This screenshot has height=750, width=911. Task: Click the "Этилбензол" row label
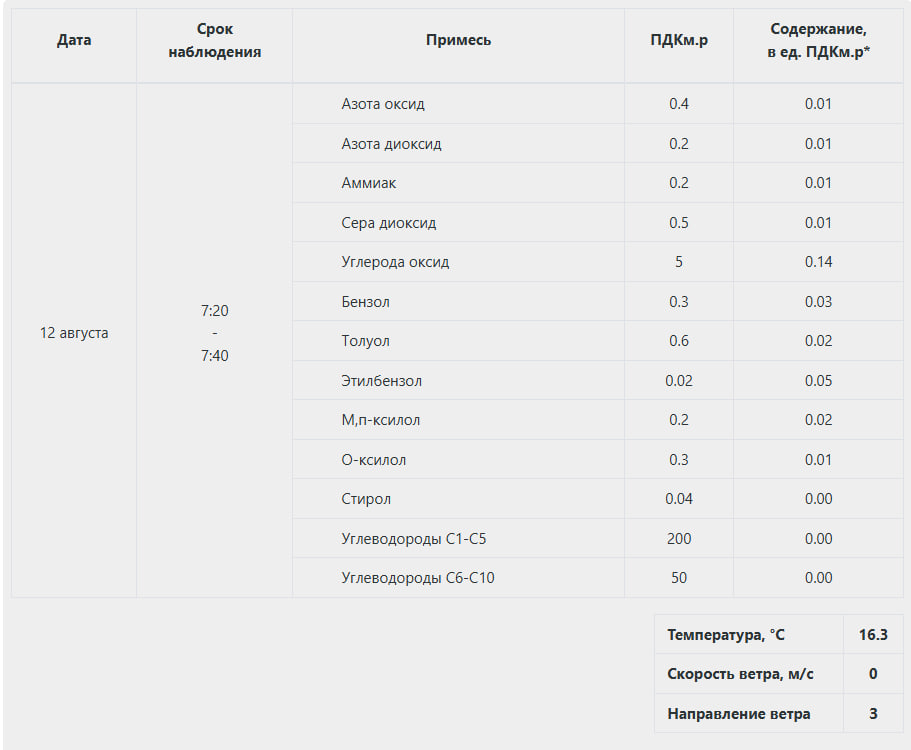(381, 381)
